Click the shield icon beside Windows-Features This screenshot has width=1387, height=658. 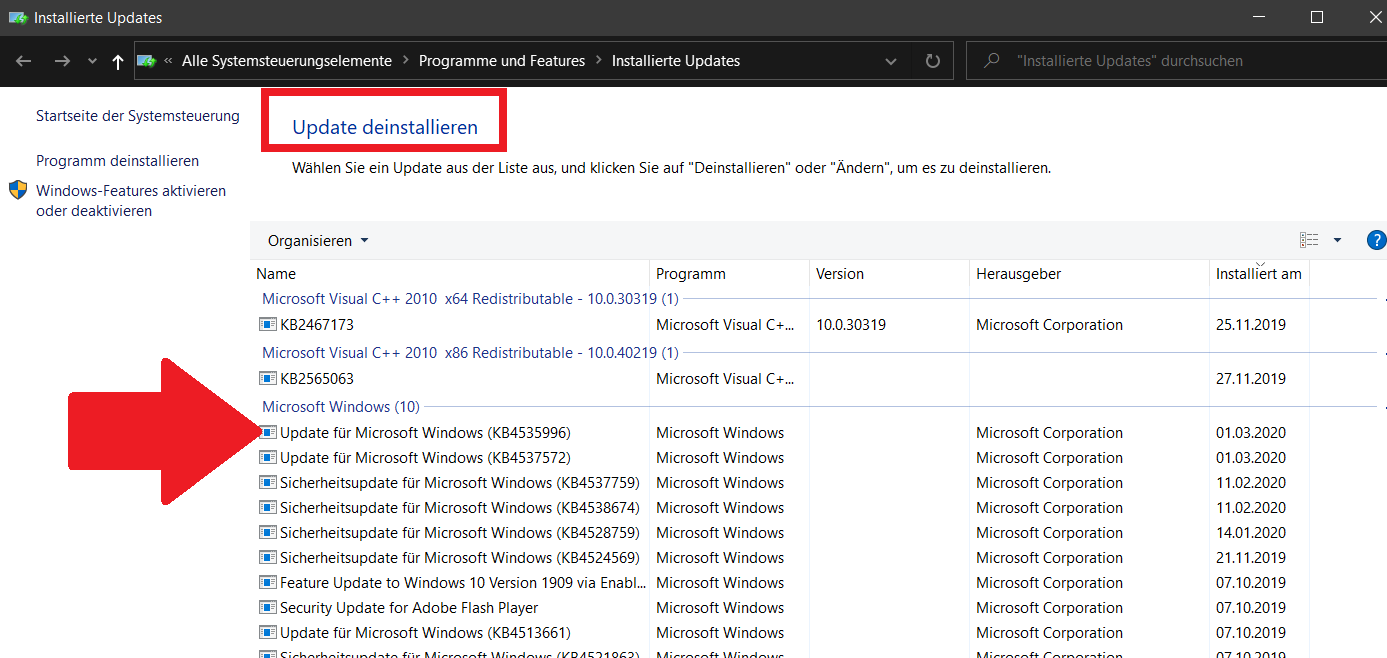(x=18, y=190)
